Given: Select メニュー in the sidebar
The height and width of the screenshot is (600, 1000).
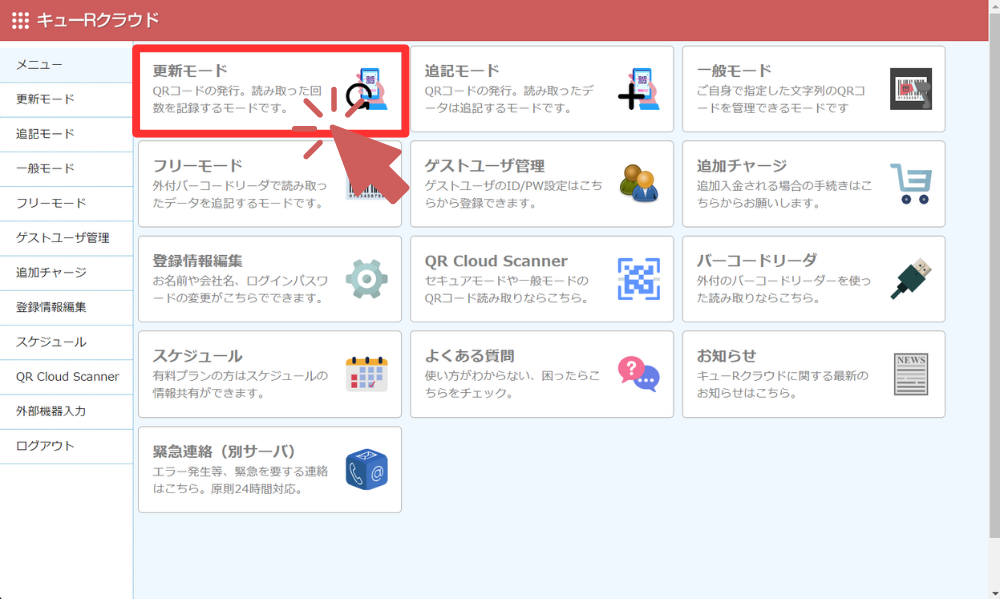Looking at the screenshot, I should click(x=66, y=65).
